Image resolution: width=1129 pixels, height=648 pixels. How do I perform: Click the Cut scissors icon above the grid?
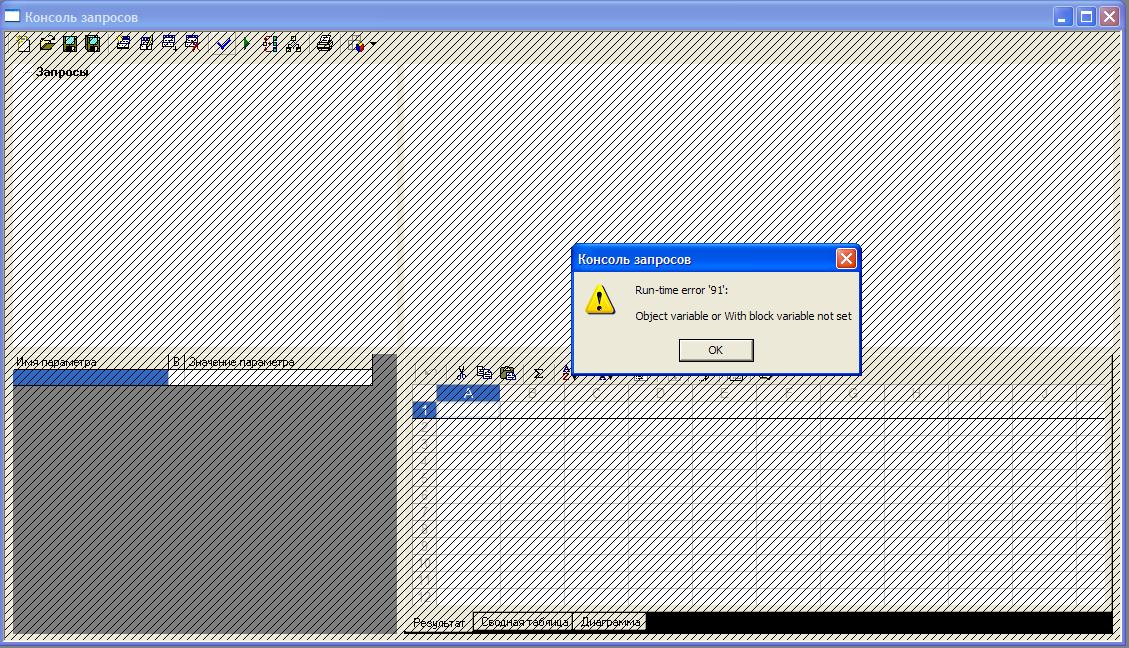click(x=461, y=373)
